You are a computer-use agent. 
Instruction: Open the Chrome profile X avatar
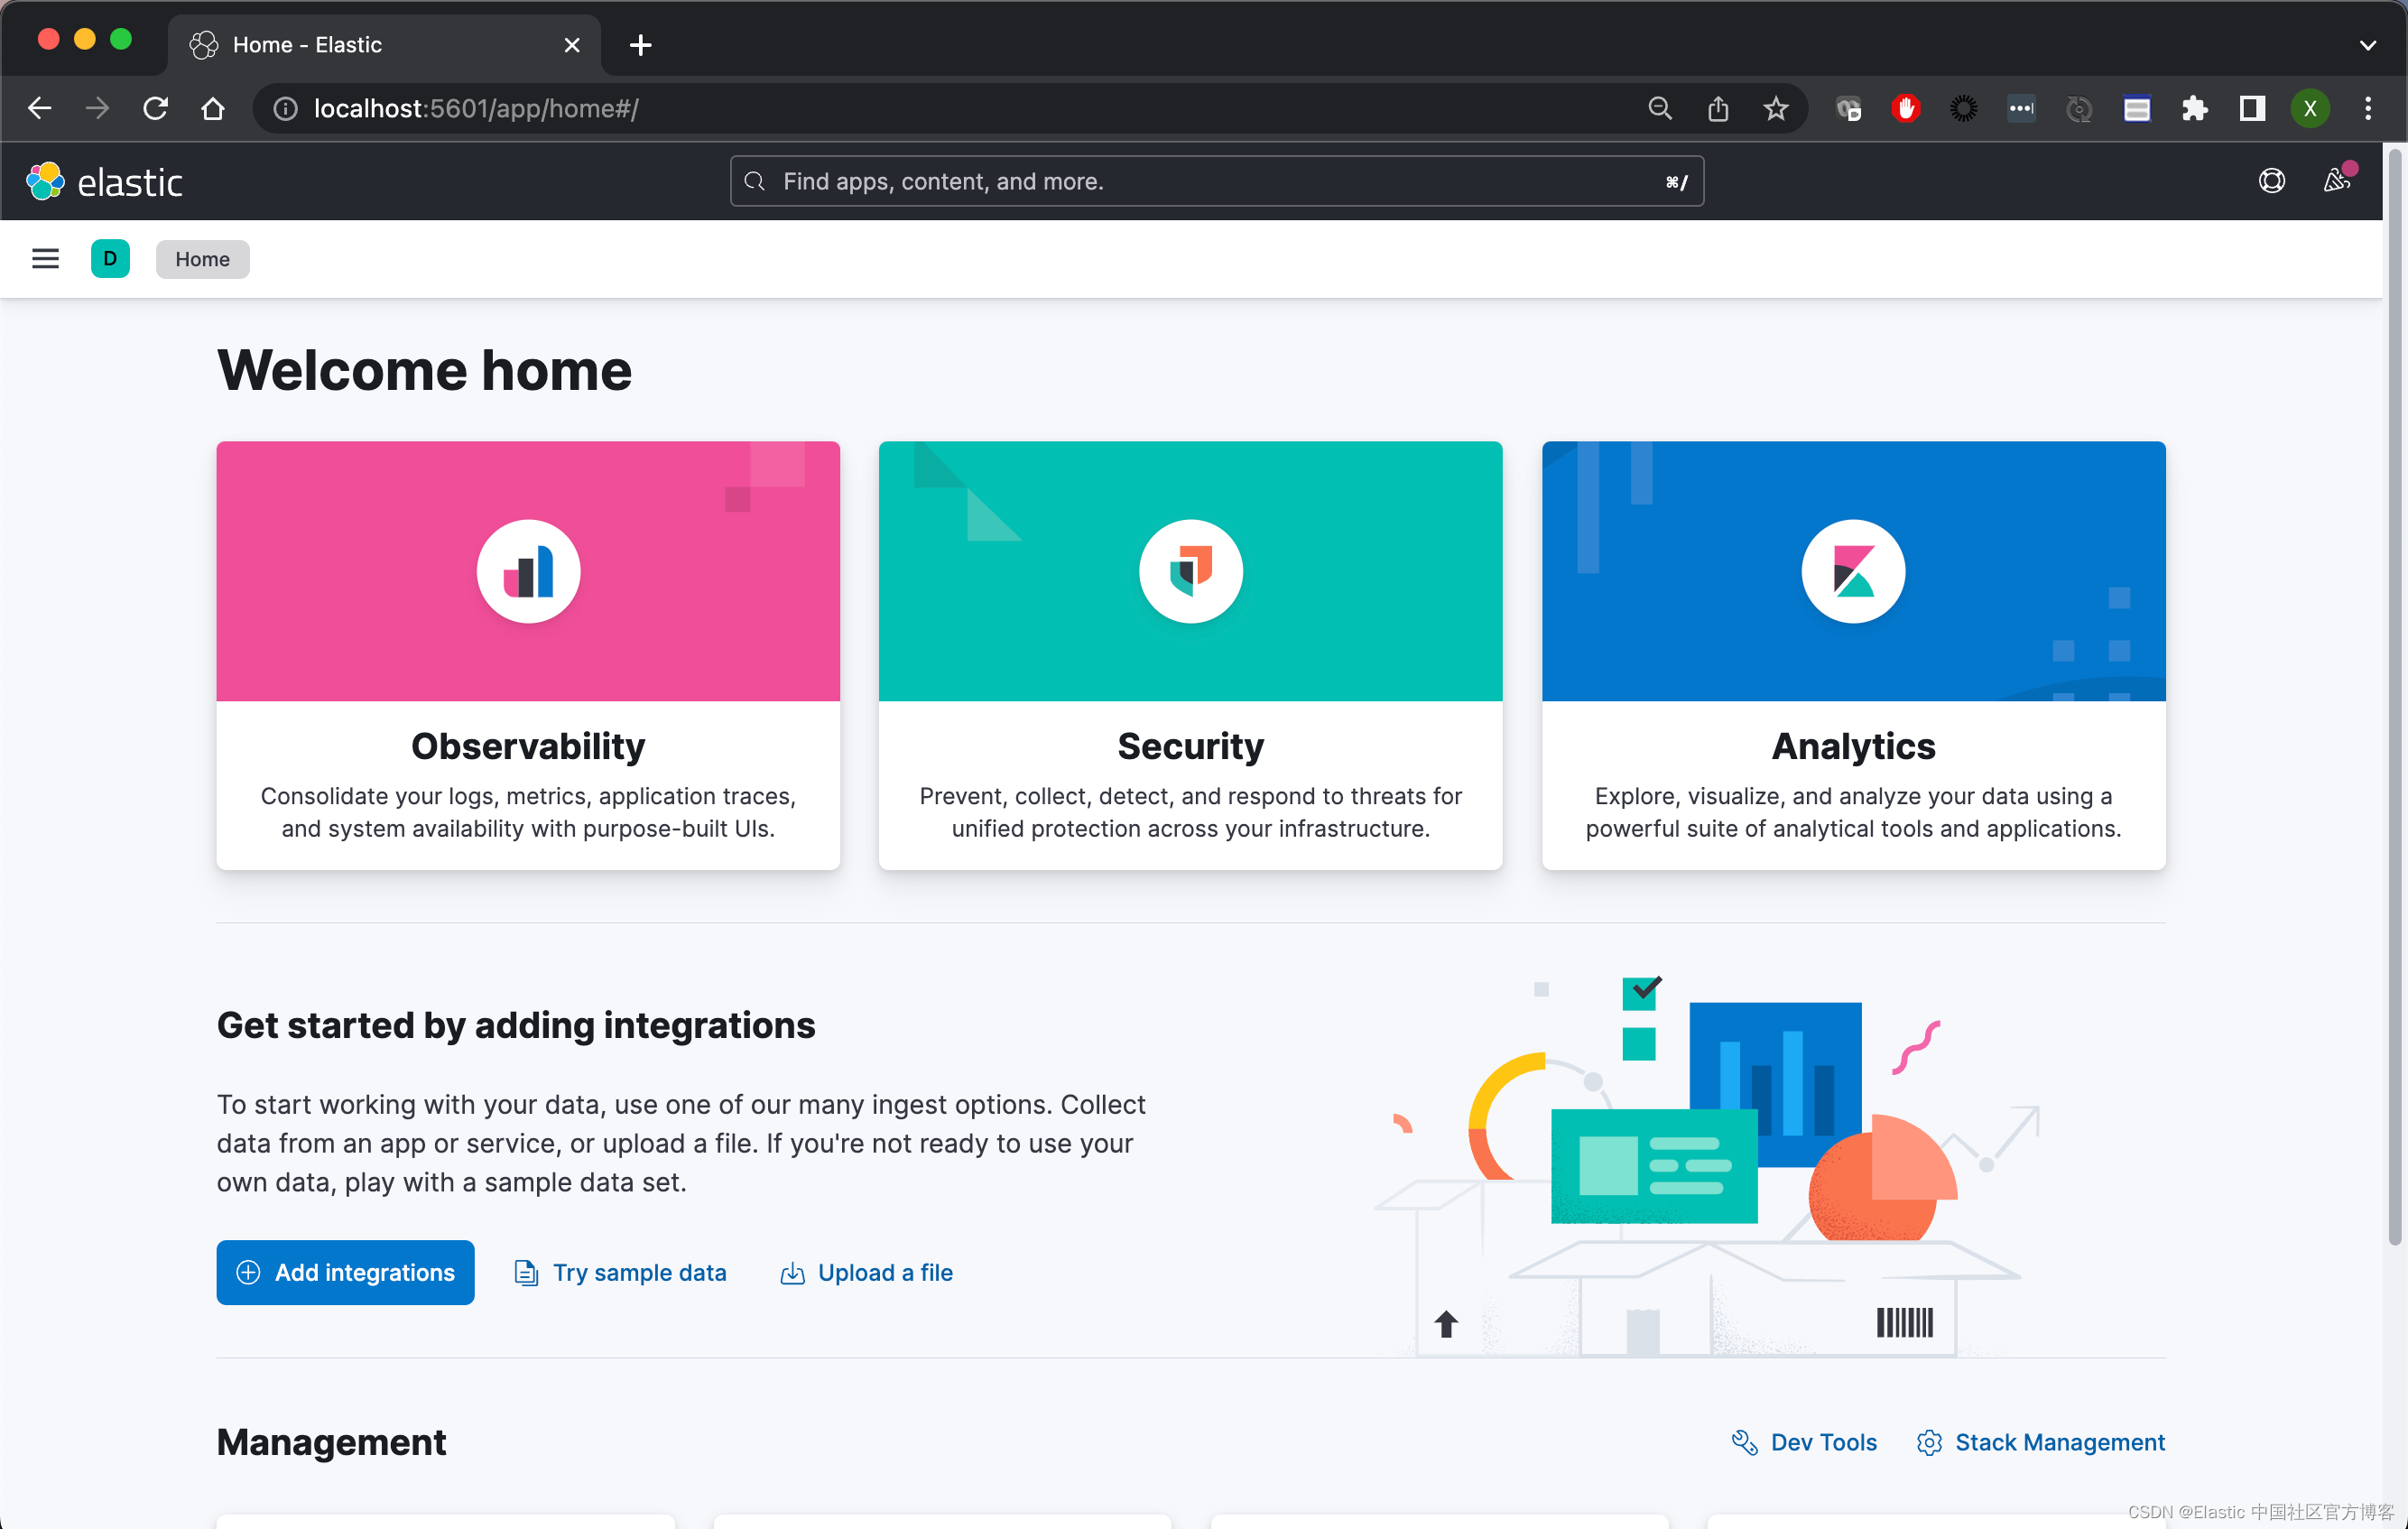coord(2310,108)
